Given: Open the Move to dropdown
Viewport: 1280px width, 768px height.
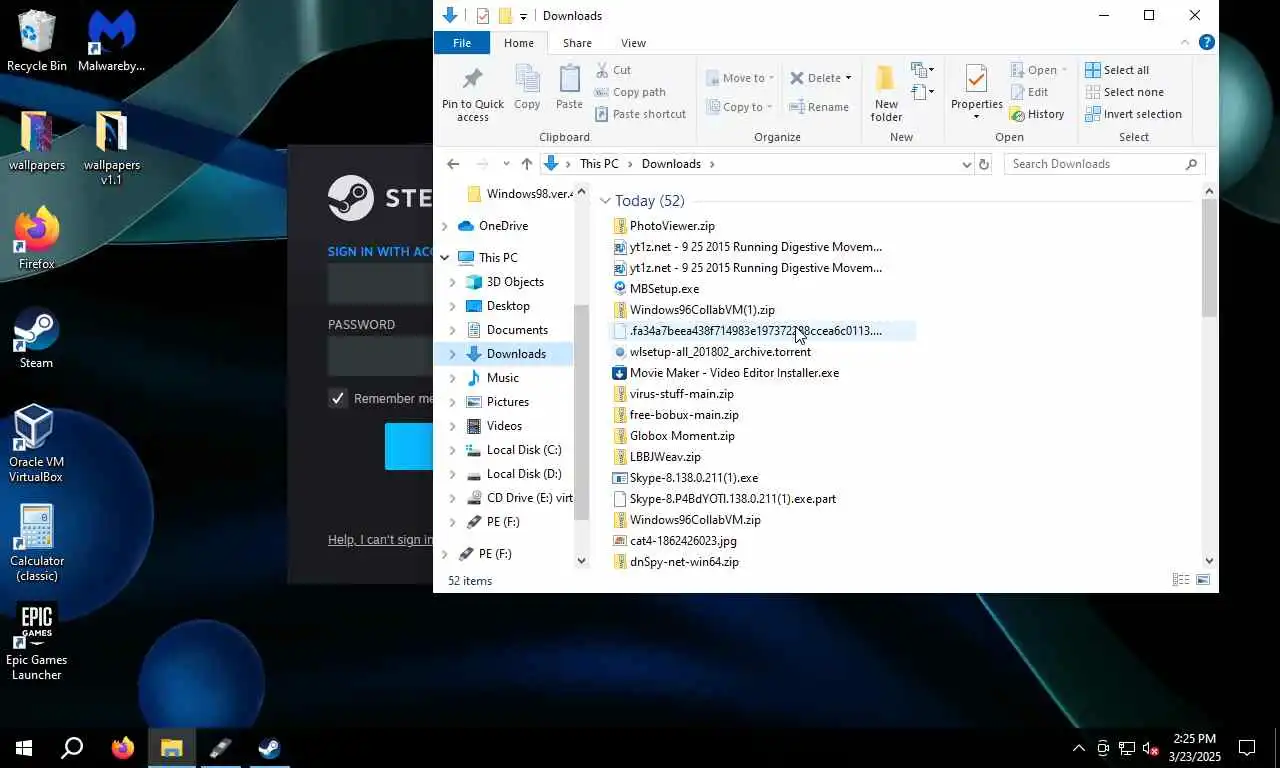Looking at the screenshot, I should 740,78.
